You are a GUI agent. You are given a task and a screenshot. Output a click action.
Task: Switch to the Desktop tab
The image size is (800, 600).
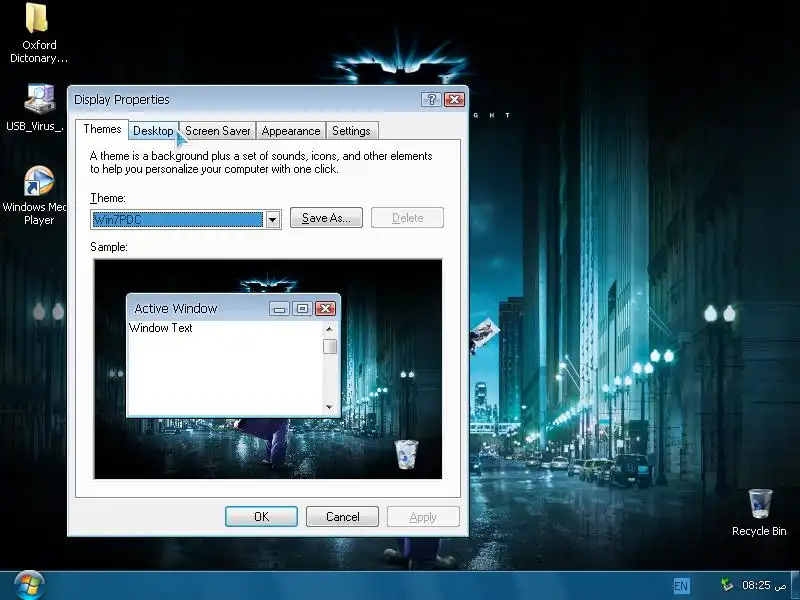click(x=153, y=131)
